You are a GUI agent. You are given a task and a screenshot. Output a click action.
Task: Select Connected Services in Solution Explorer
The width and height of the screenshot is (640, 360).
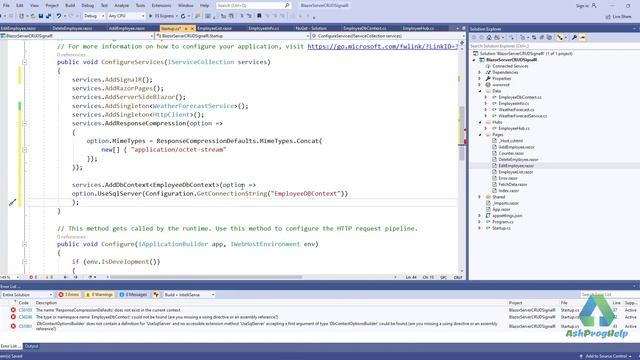510,66
